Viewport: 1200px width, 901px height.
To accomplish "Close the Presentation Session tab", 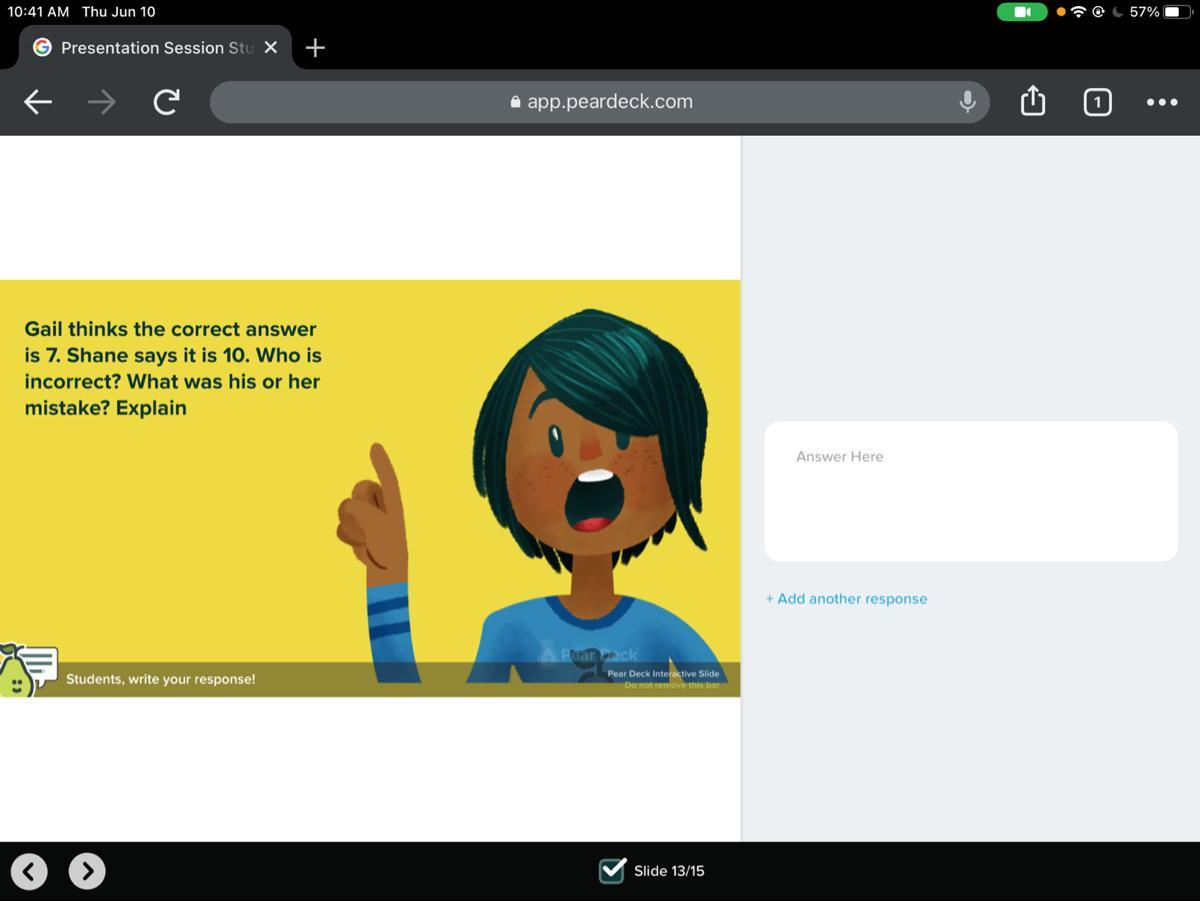I will click(x=271, y=47).
